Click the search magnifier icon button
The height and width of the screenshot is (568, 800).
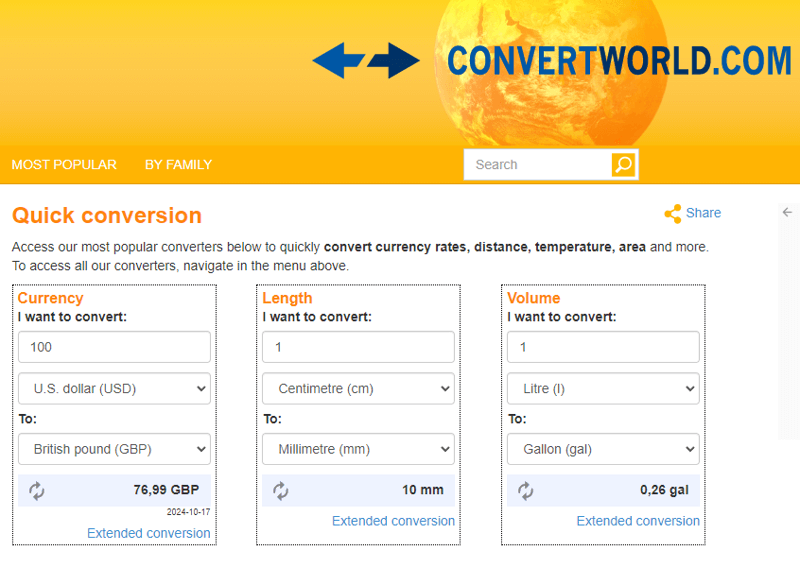coord(623,165)
